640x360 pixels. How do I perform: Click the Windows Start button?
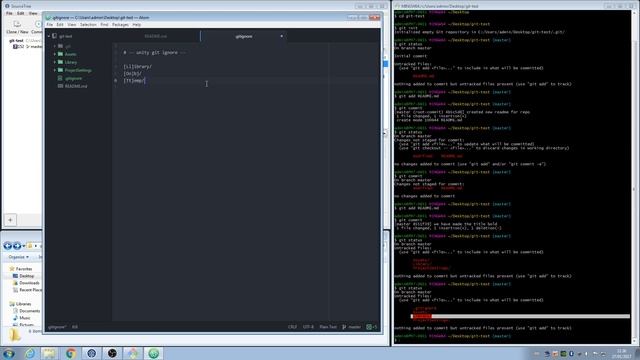coord(9,353)
